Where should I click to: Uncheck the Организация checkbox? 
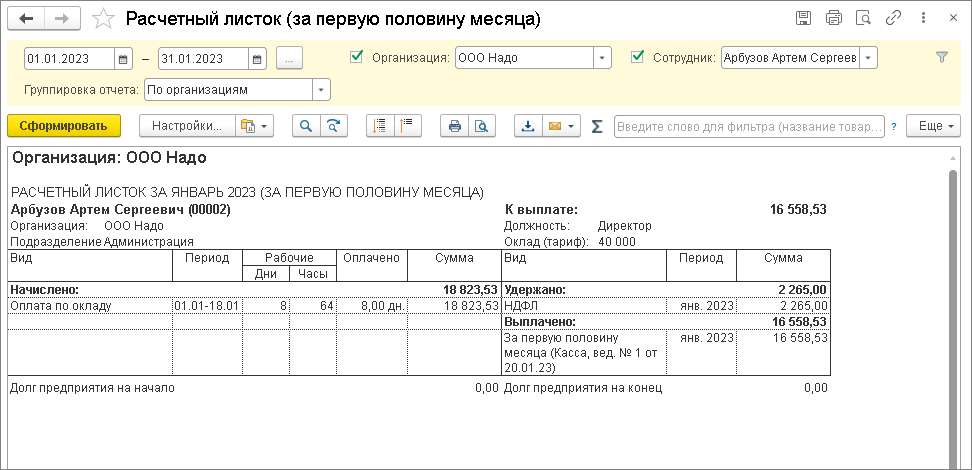point(357,58)
